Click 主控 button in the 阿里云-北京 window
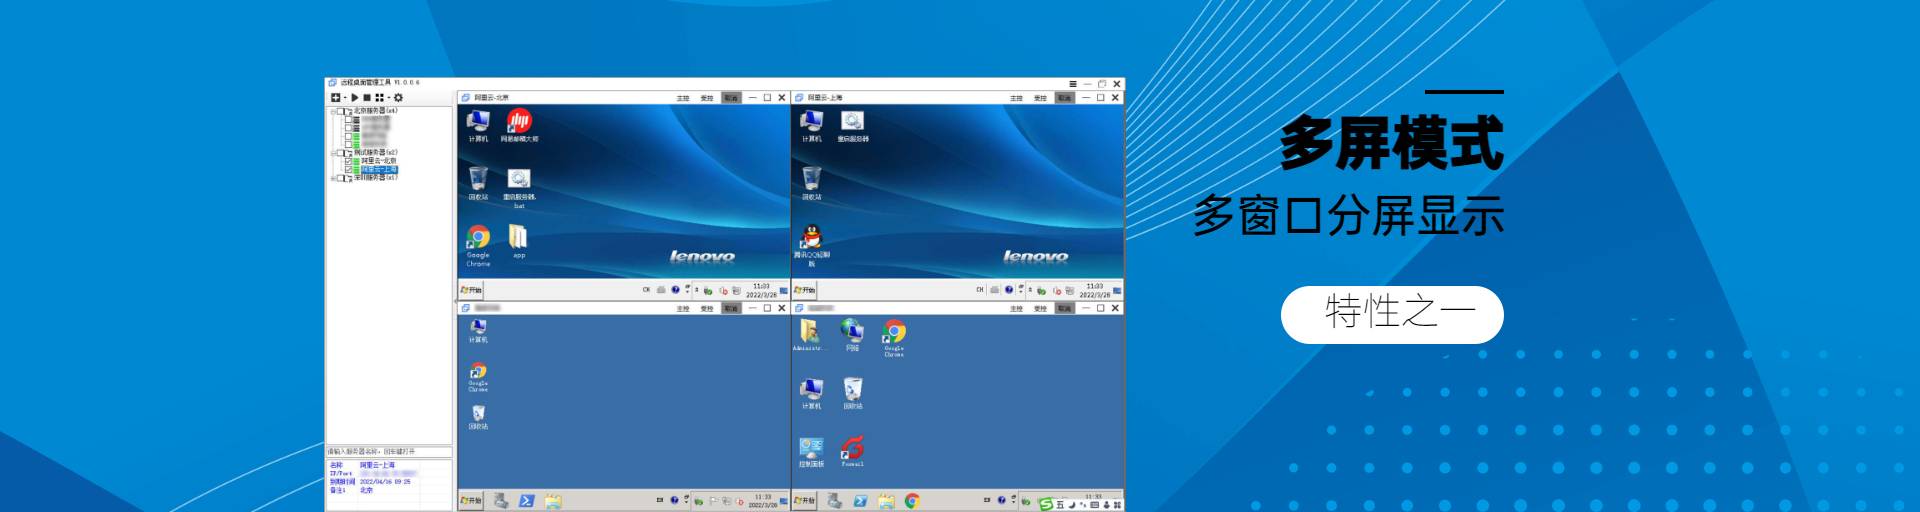 [683, 98]
